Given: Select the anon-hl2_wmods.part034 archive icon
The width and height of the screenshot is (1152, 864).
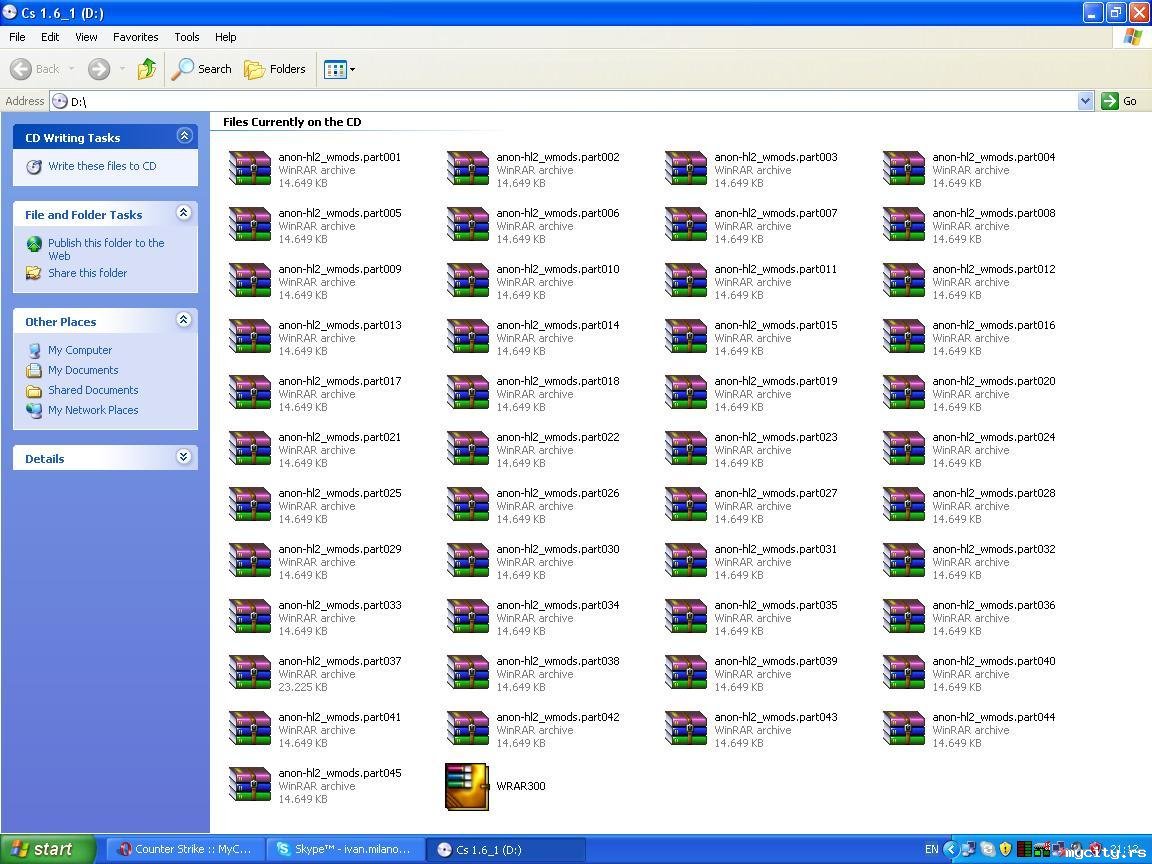Looking at the screenshot, I should (468, 616).
